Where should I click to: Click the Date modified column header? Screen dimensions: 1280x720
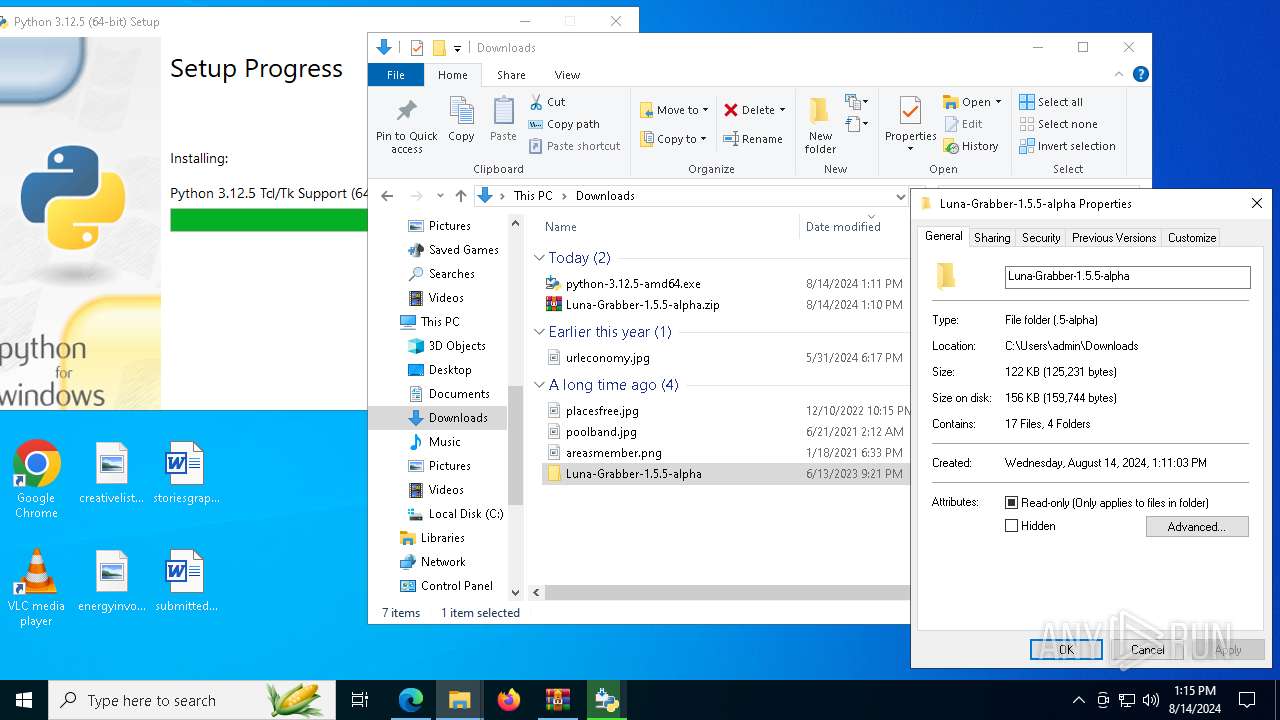[843, 227]
